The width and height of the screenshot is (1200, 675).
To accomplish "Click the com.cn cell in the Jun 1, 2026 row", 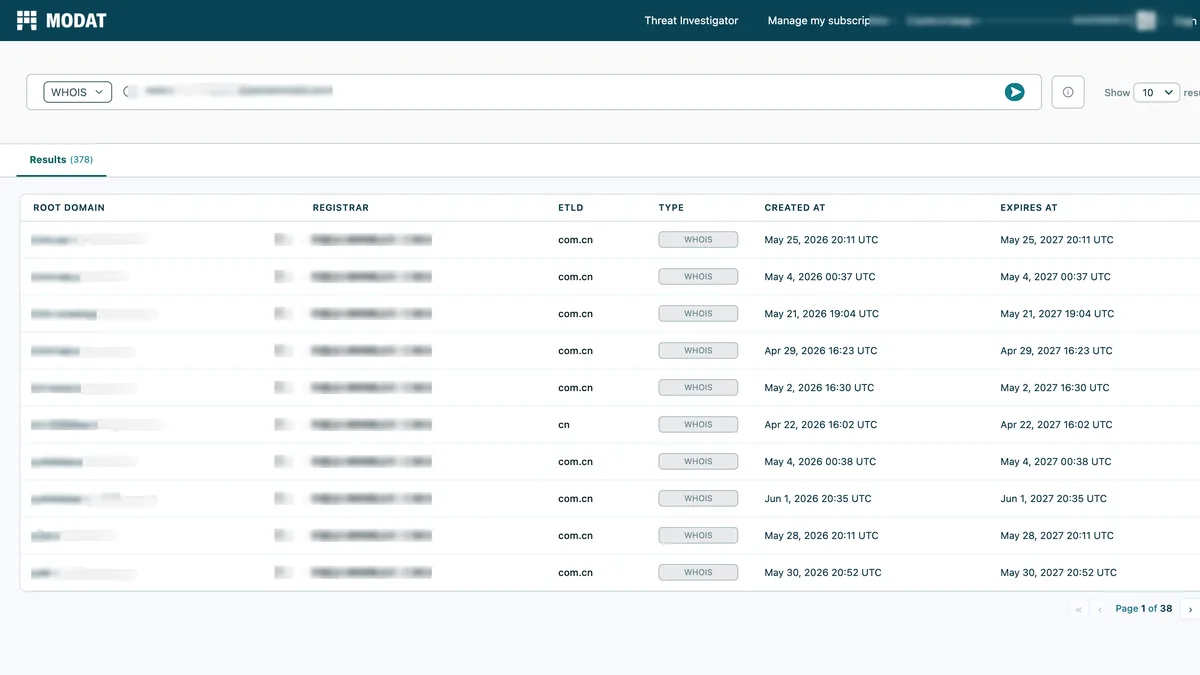I will coord(575,499).
